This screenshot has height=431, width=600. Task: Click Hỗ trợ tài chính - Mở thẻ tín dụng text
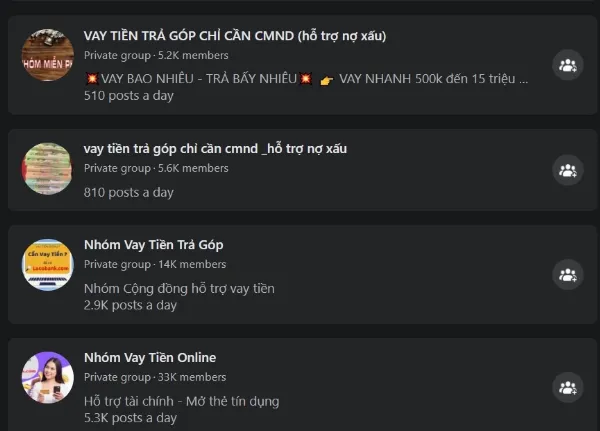[x=181, y=402]
